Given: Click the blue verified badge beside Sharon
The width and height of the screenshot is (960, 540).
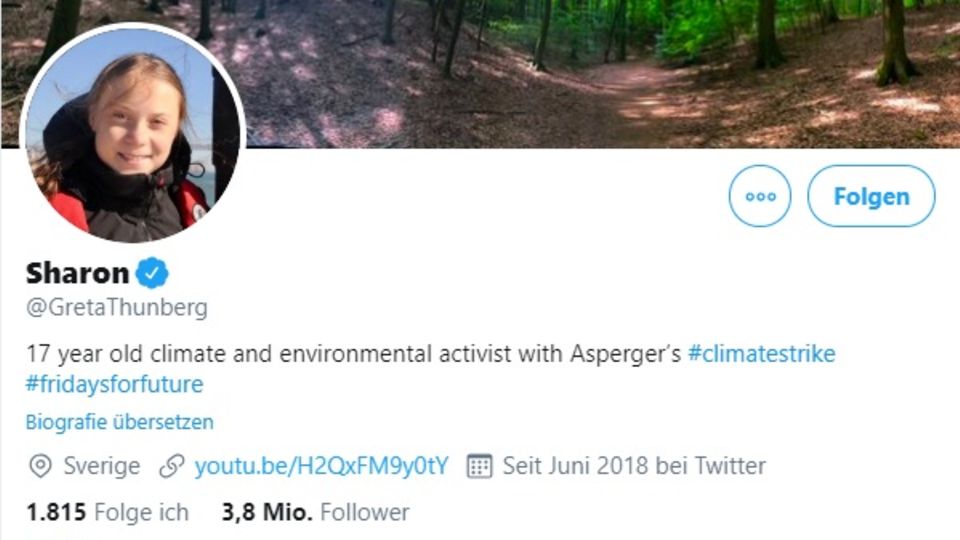Looking at the screenshot, I should pos(152,273).
